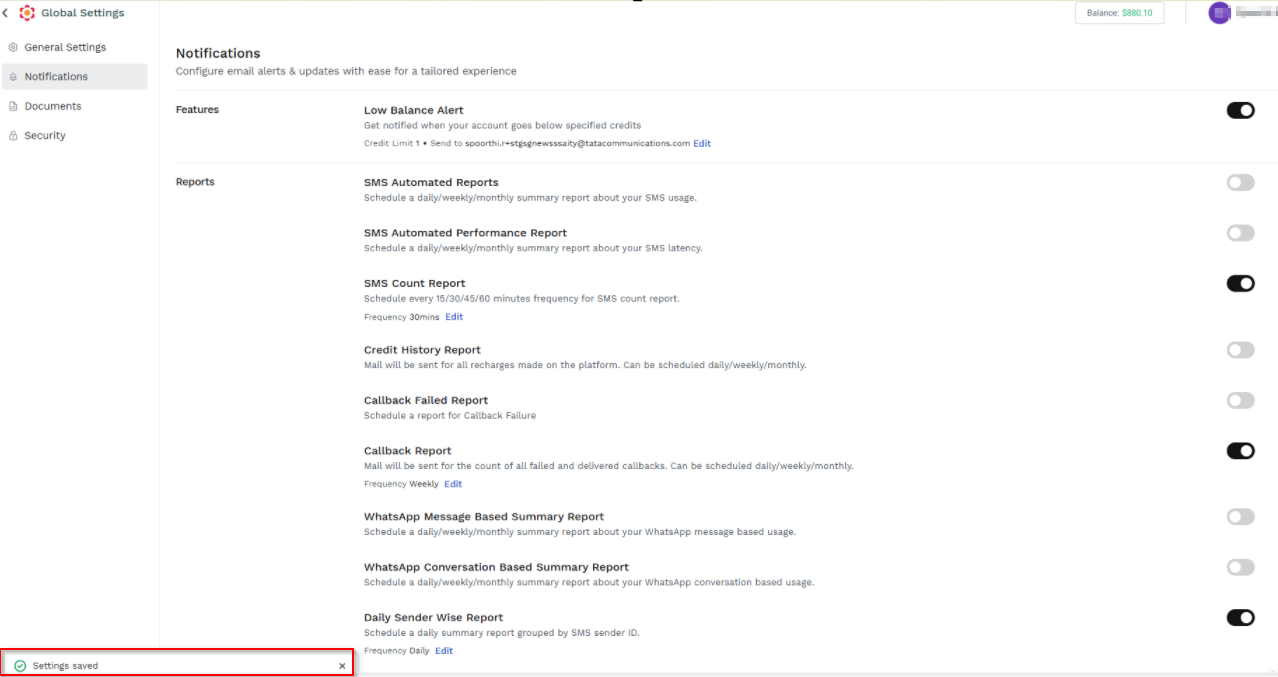
Task: Dismiss the Settings saved toast with X
Action: pyautogui.click(x=342, y=666)
